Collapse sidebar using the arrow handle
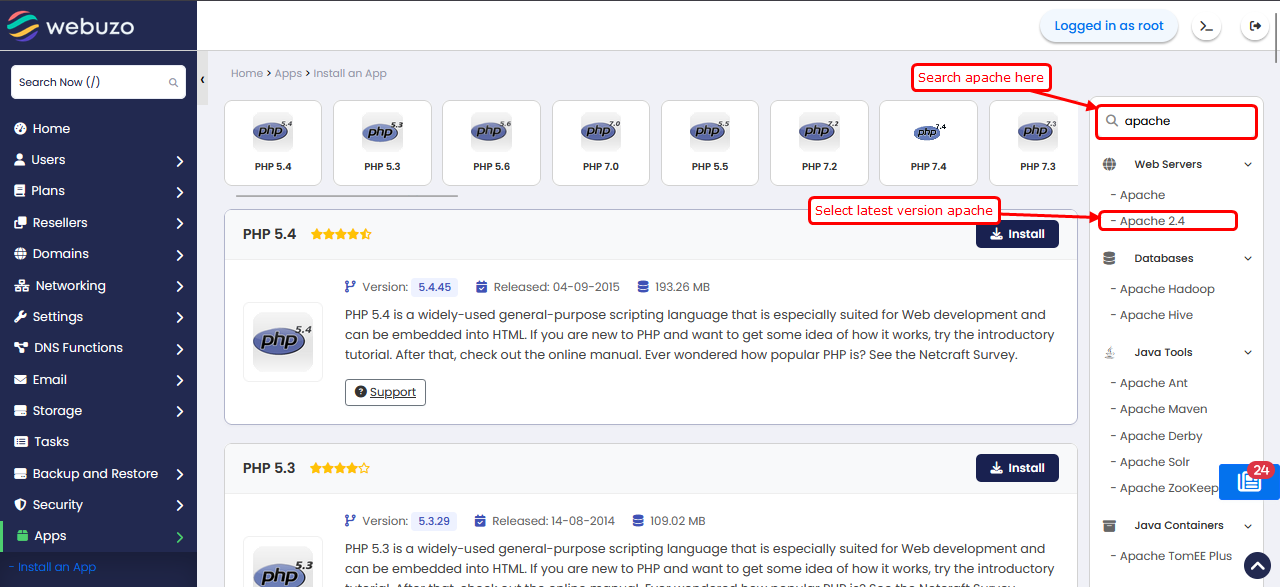 point(203,79)
